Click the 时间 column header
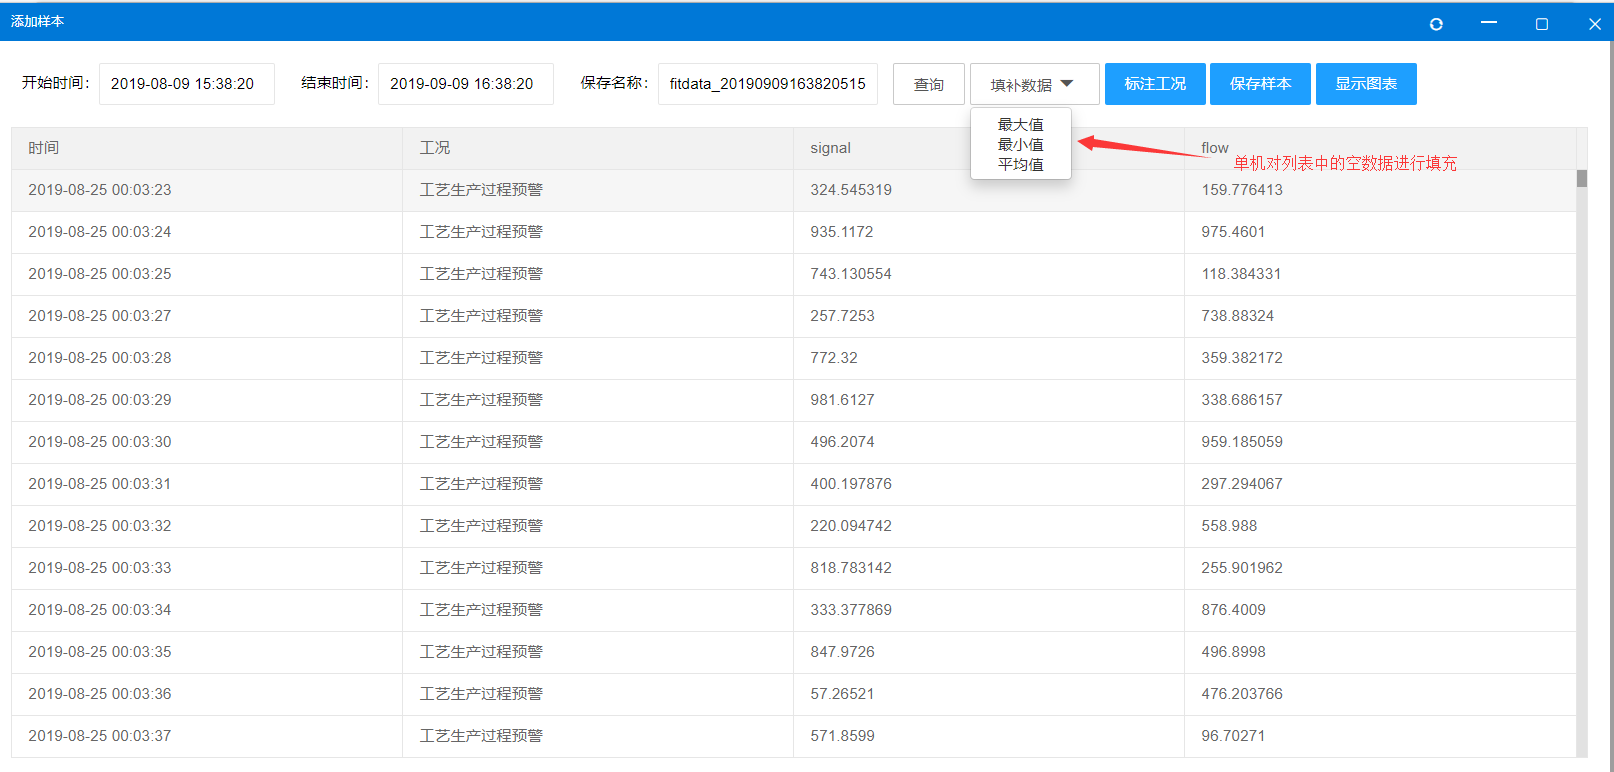 point(44,148)
